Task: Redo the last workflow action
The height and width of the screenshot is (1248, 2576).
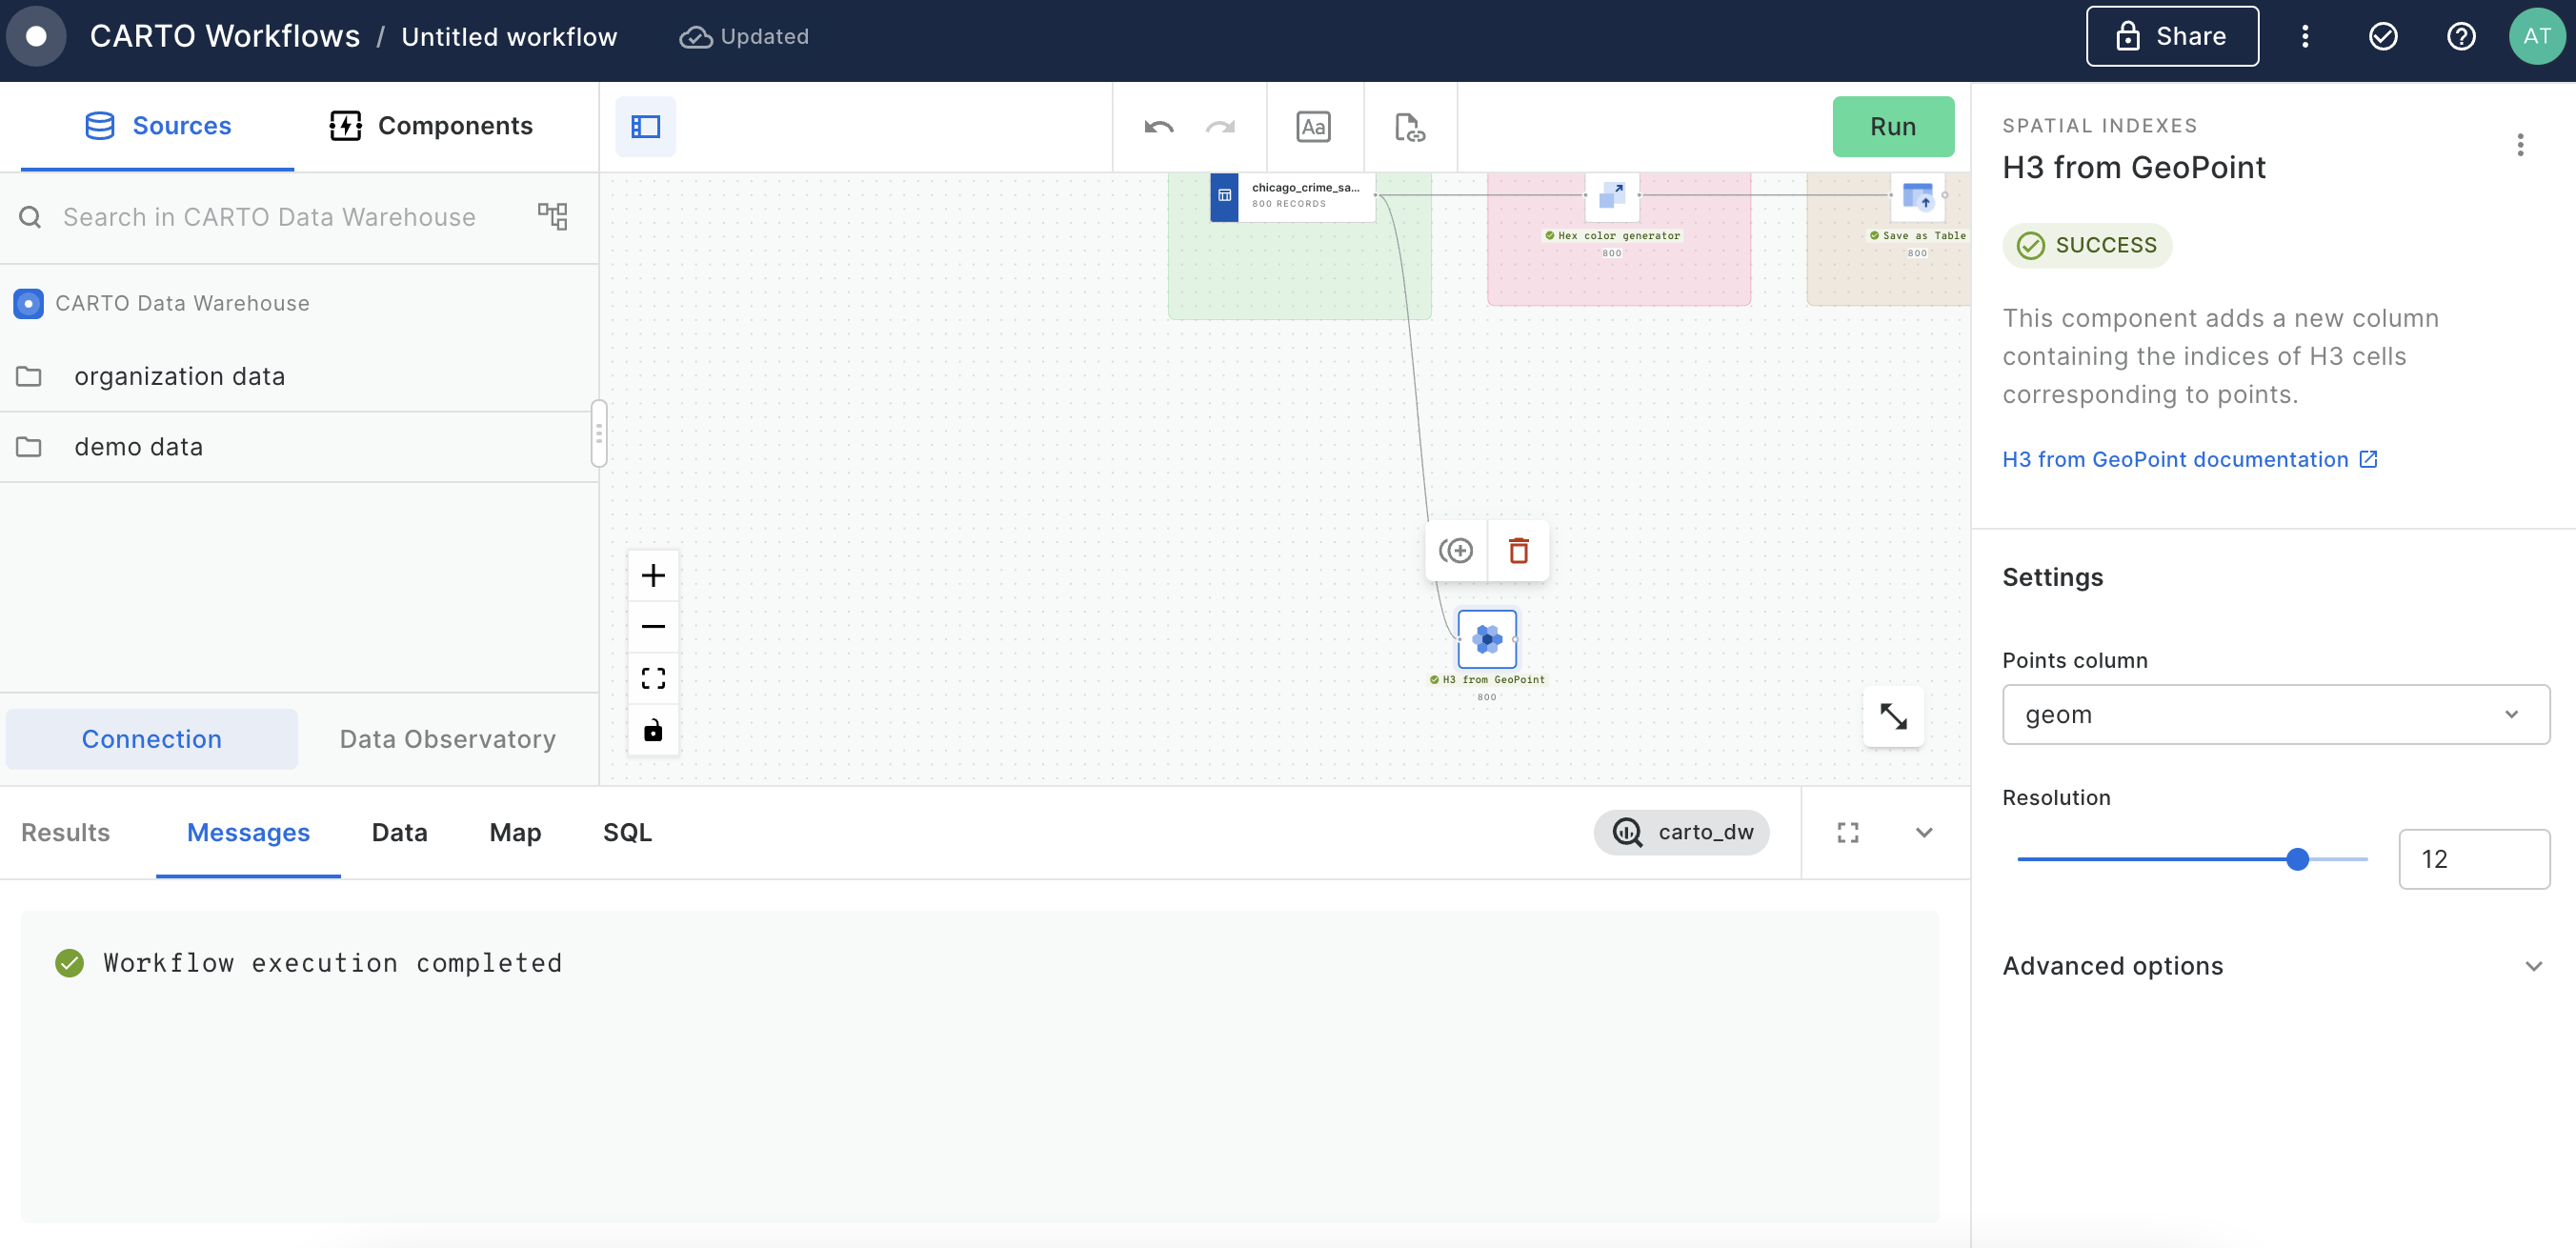Action: coord(1220,127)
